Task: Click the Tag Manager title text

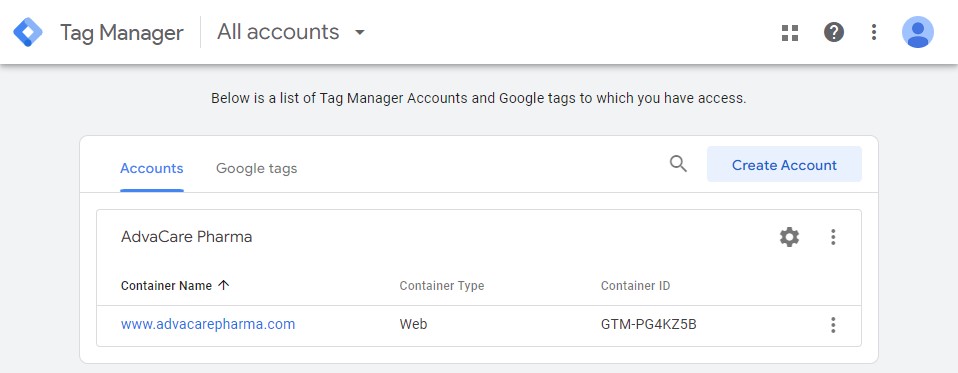Action: point(122,32)
